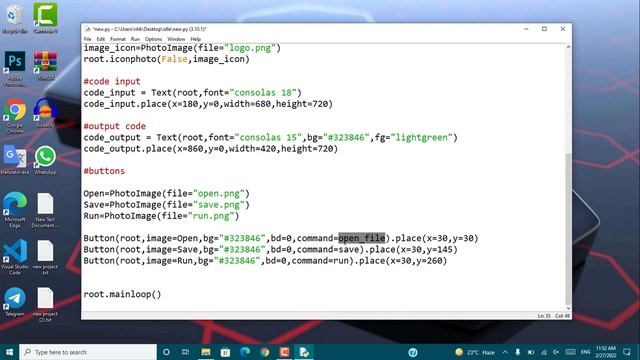The image size is (640, 360).
Task: Click the "consolas 18" font string
Action: point(263,93)
